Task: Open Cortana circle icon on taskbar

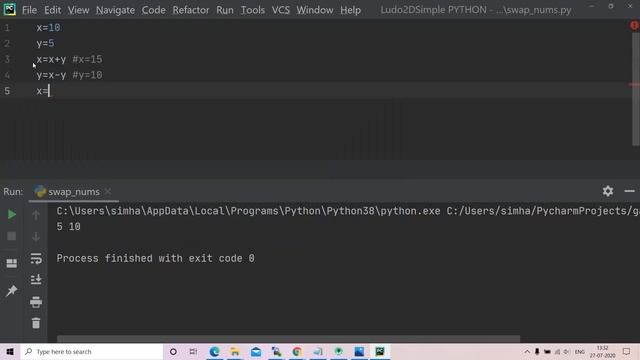Action: click(173, 351)
